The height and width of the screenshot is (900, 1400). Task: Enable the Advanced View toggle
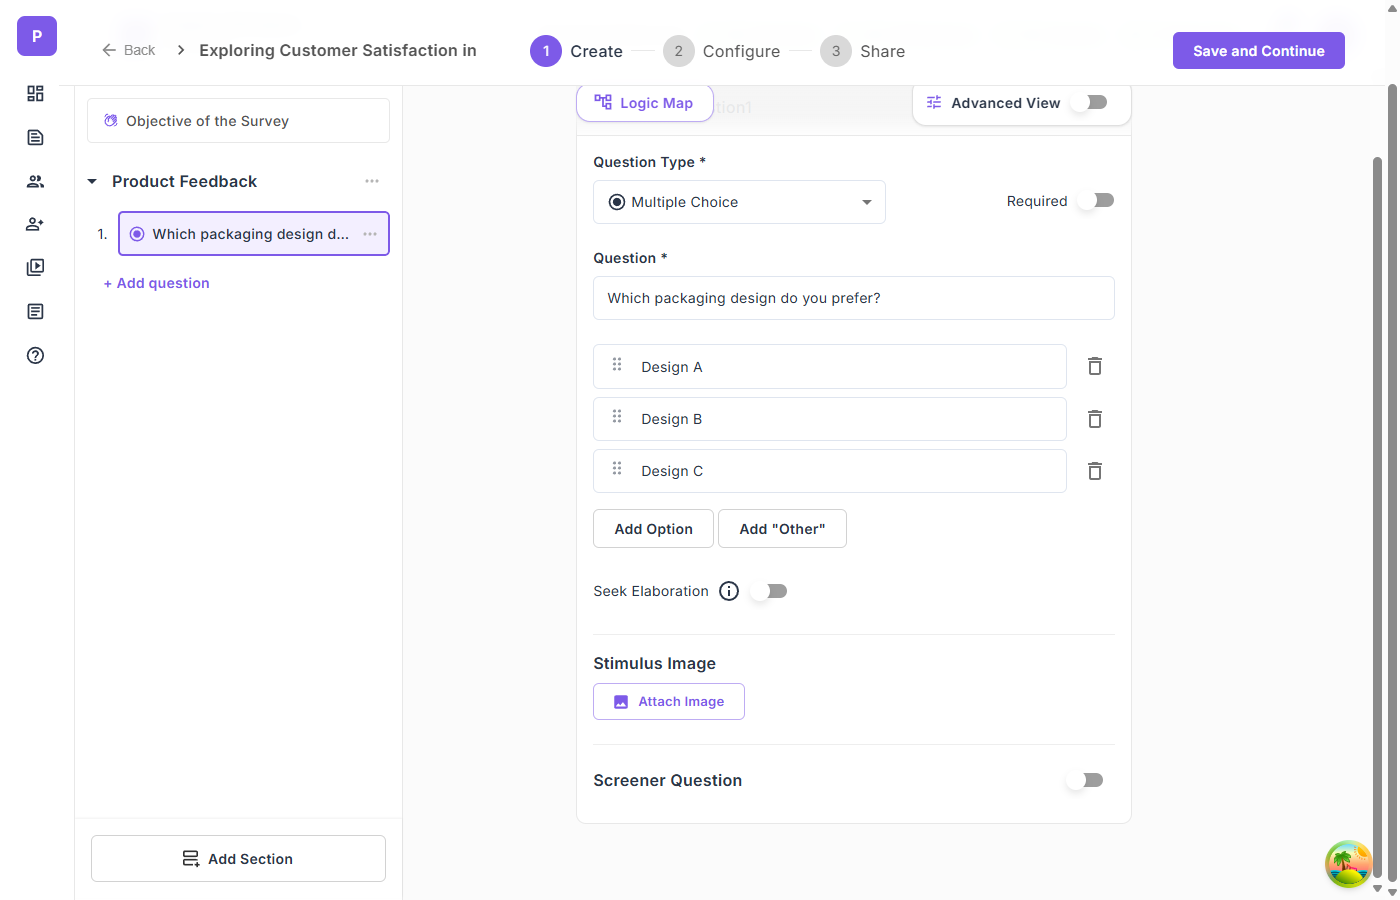[x=1091, y=102]
